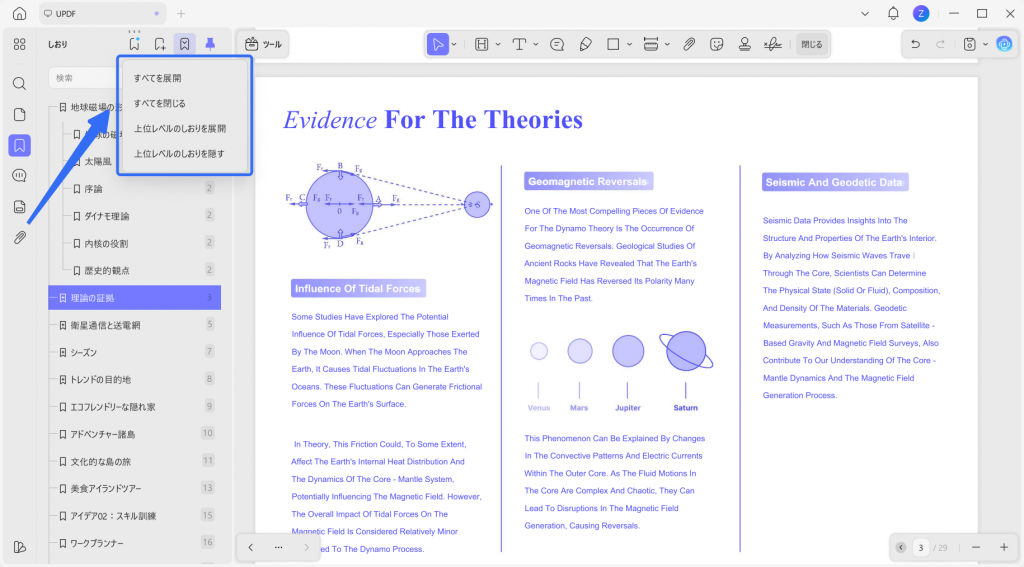Click the bookmark 検索 search field
Viewport: 1024px width, 567px height.
point(84,78)
